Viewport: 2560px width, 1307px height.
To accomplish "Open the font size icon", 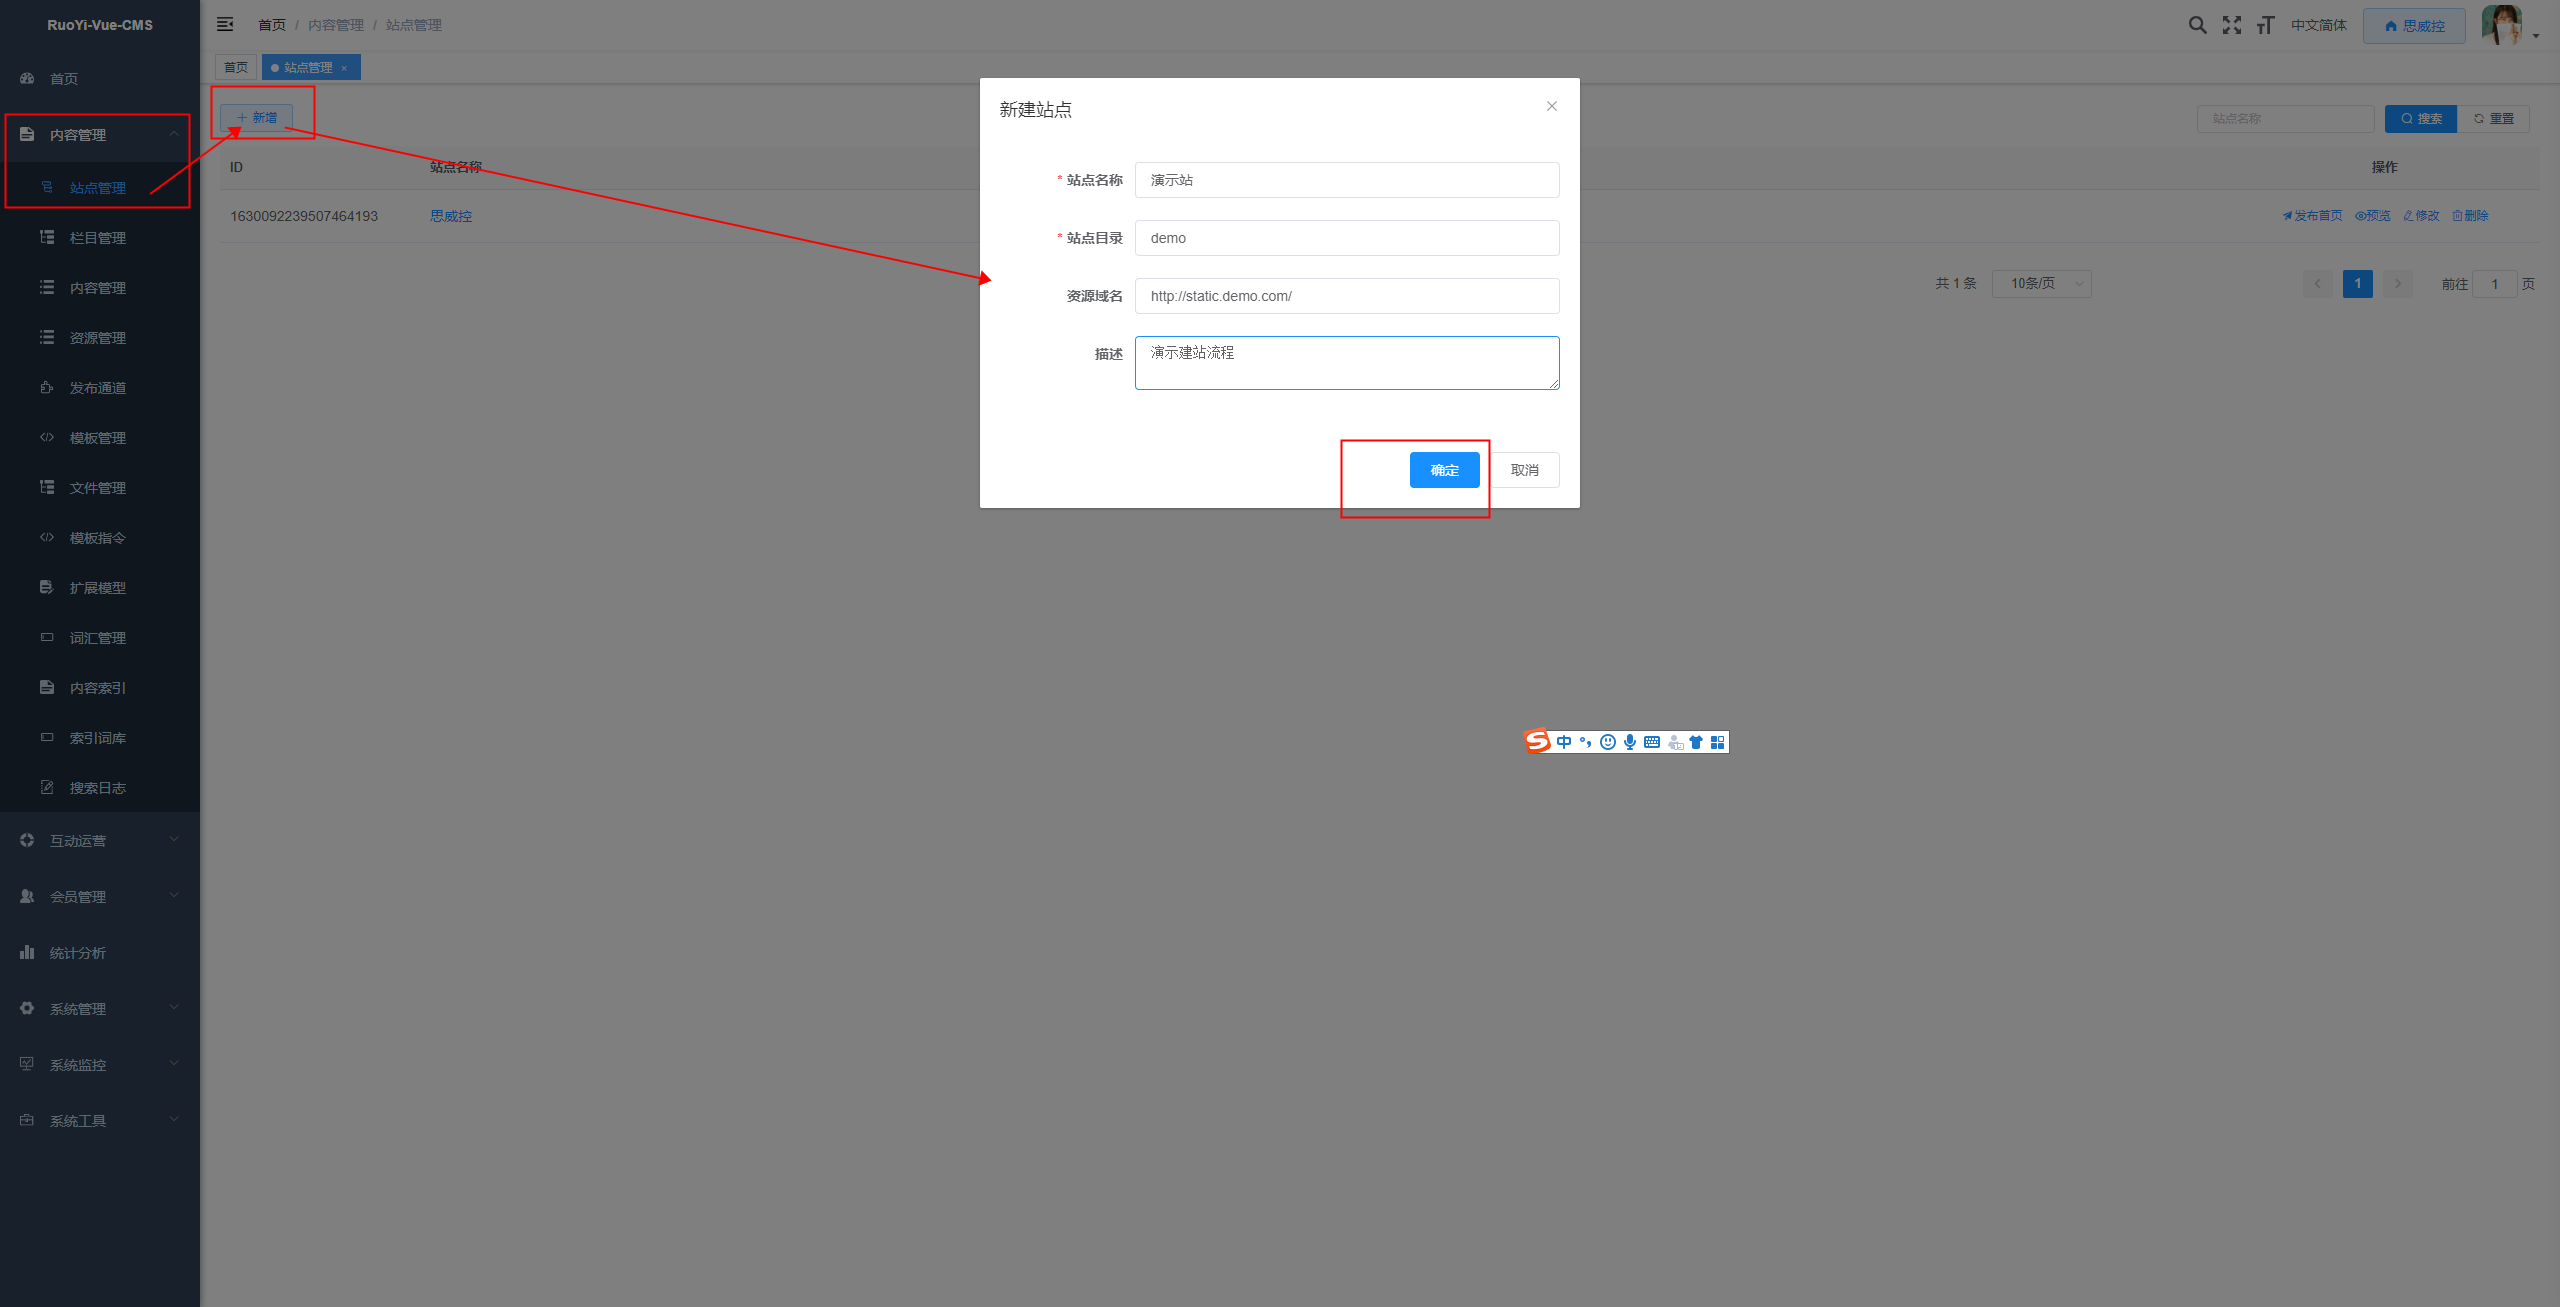I will 2266,25.
